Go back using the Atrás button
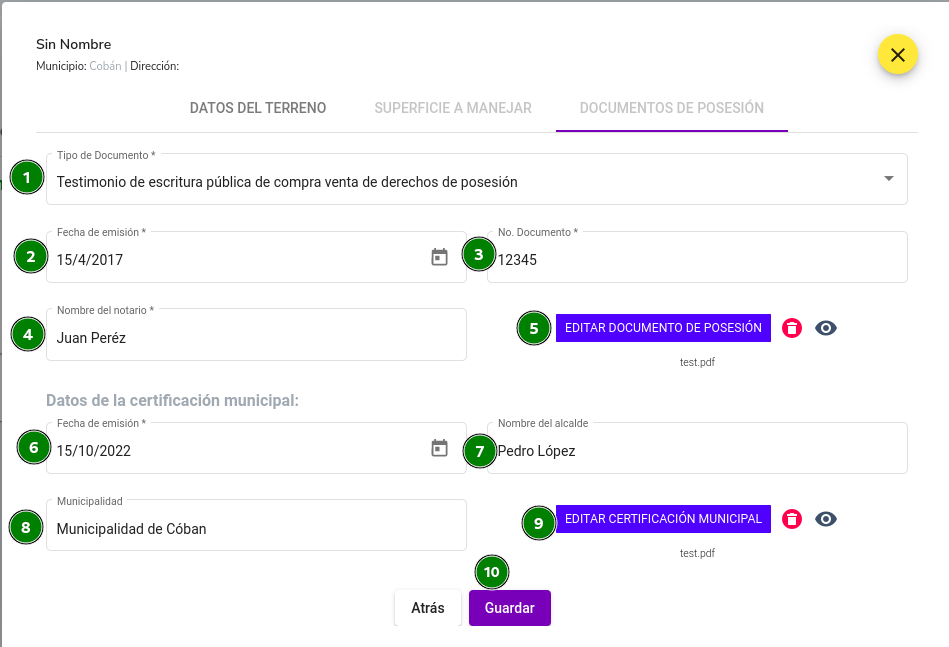Image resolution: width=949 pixels, height=647 pixels. click(428, 608)
